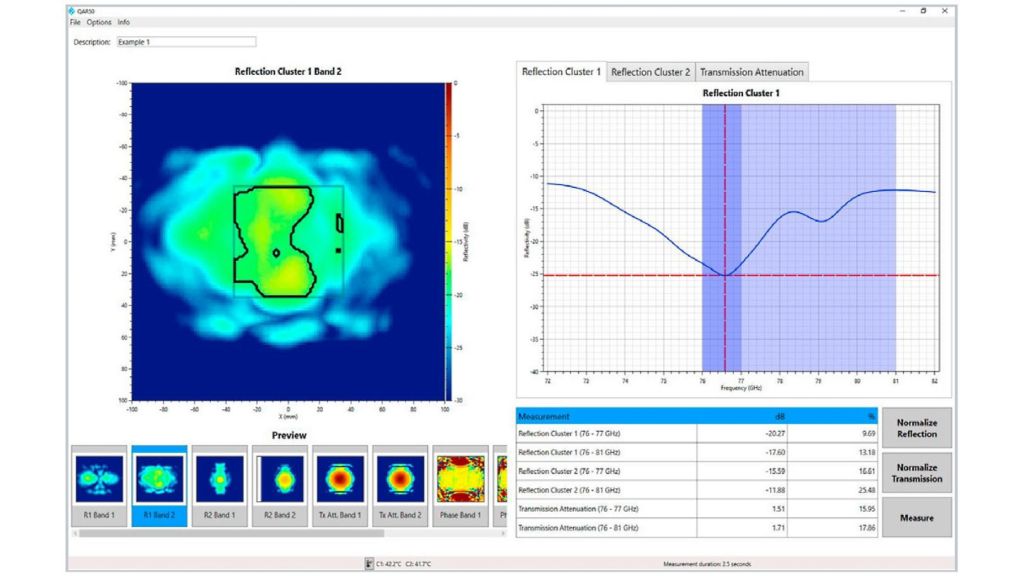Click the QAR50 app icon in title bar

click(x=73, y=11)
